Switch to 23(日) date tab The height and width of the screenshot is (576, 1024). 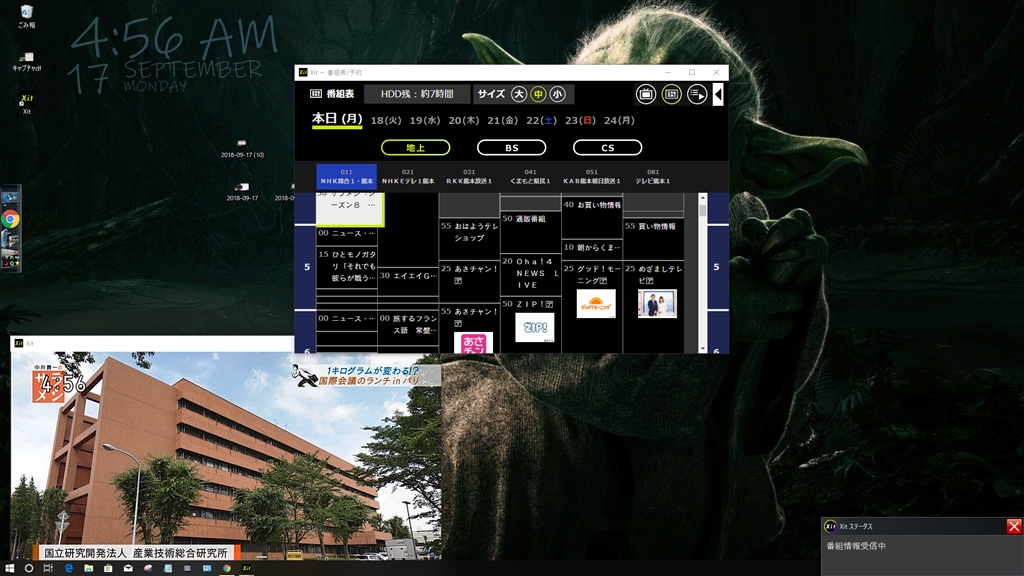click(580, 120)
